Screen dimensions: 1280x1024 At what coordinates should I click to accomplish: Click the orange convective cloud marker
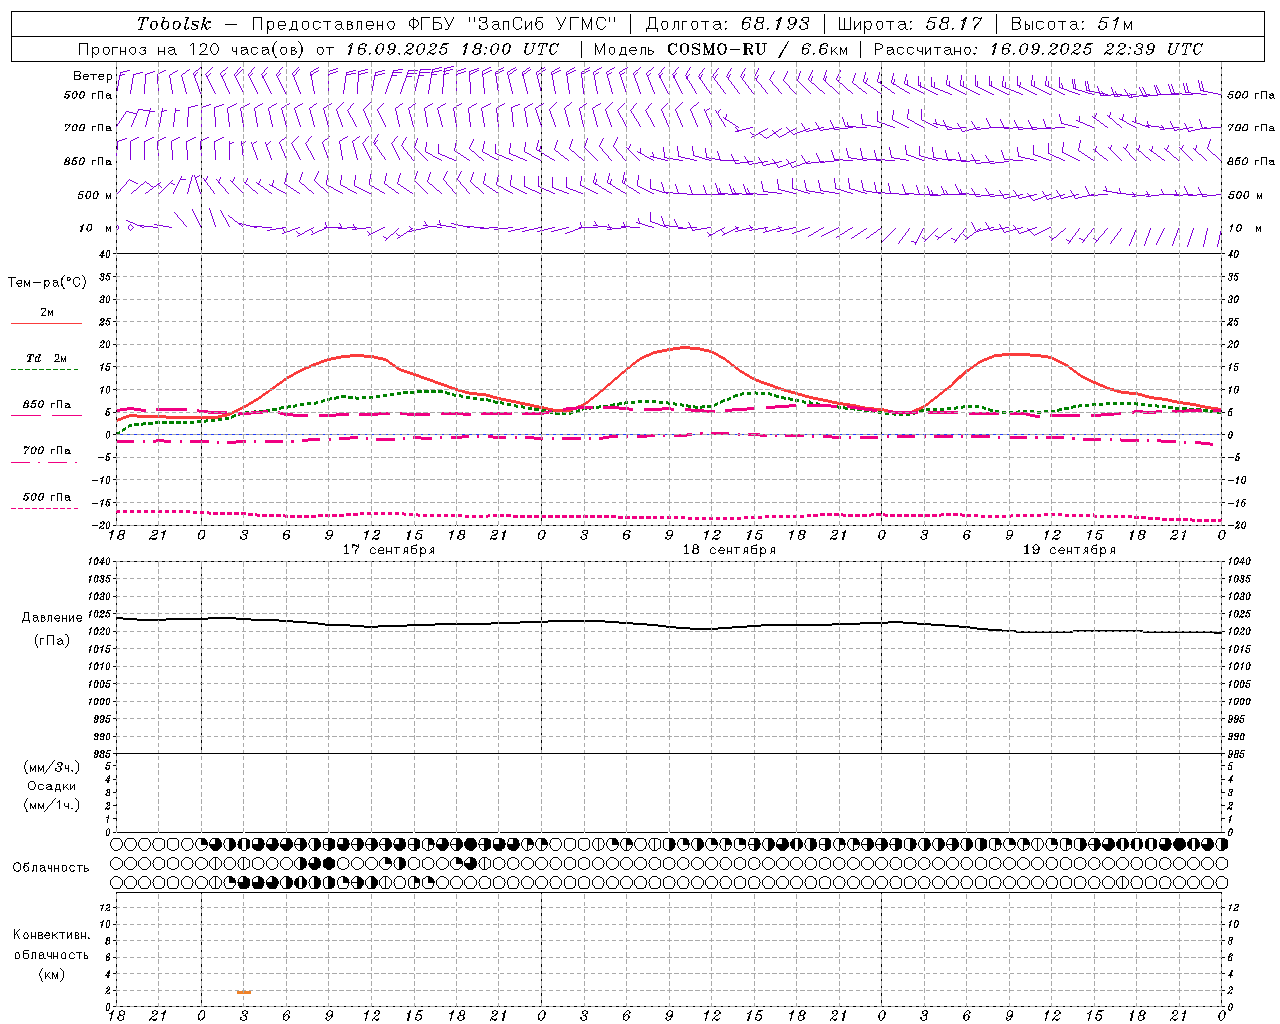click(x=244, y=992)
